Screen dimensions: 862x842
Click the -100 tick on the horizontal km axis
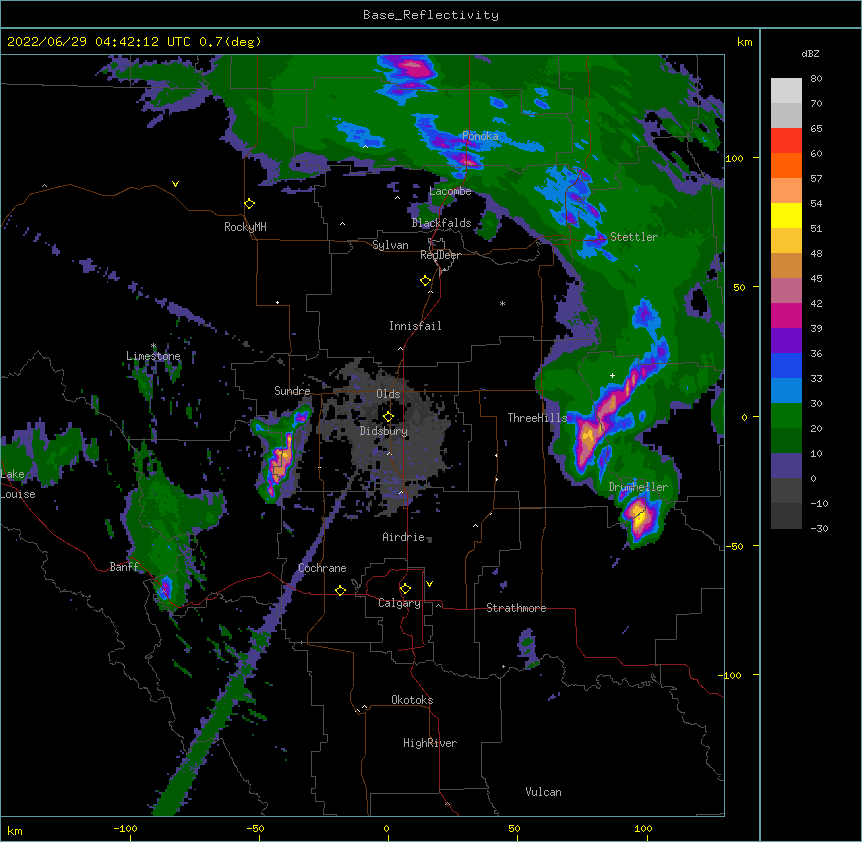125,828
